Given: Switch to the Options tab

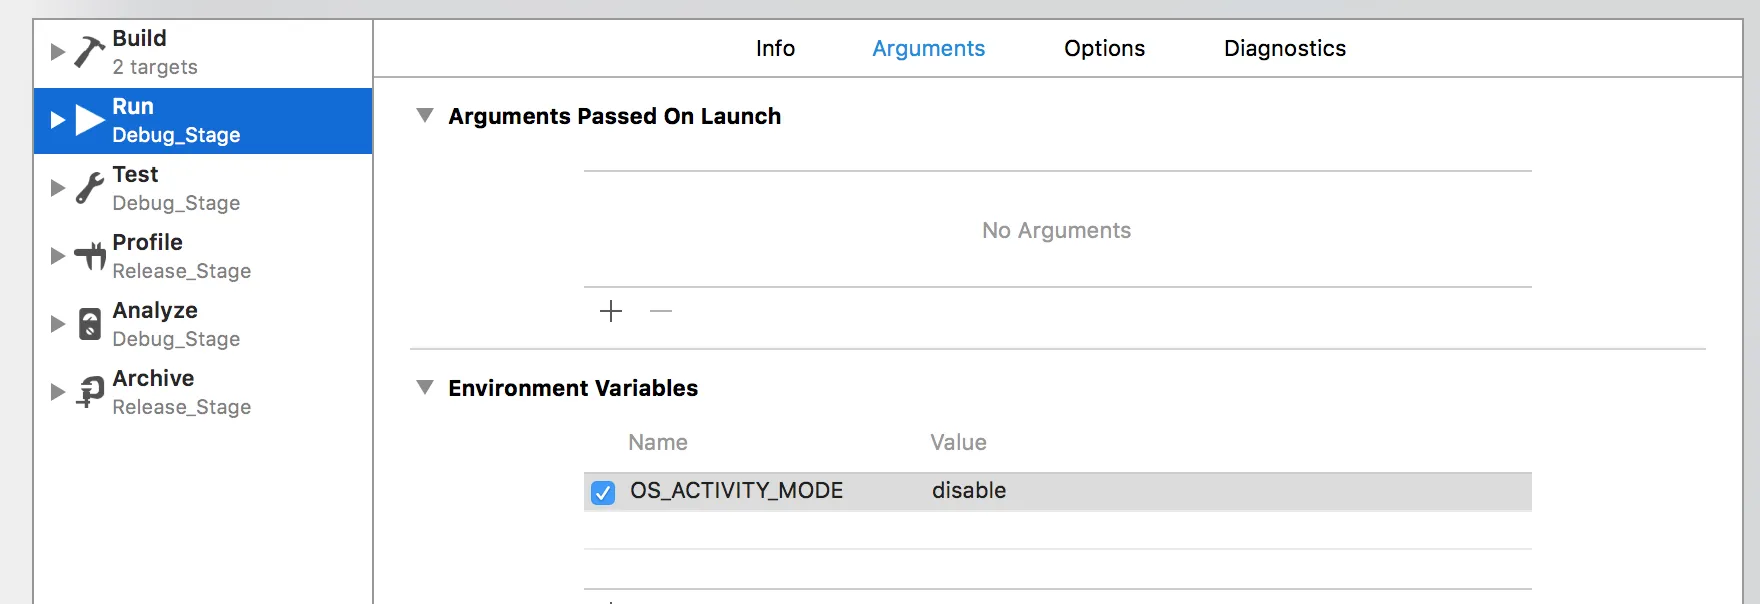Looking at the screenshot, I should (x=1104, y=48).
